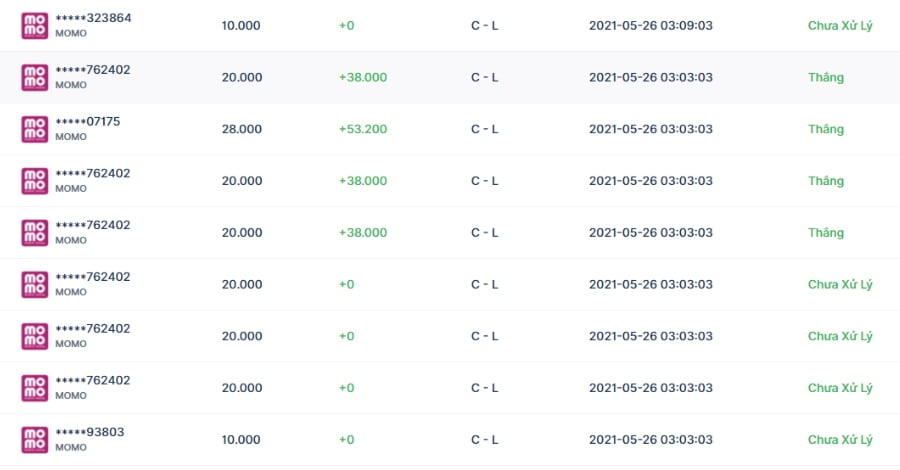The height and width of the screenshot is (470, 900).
Task: Select the *****93803 account number
Action: (x=90, y=432)
